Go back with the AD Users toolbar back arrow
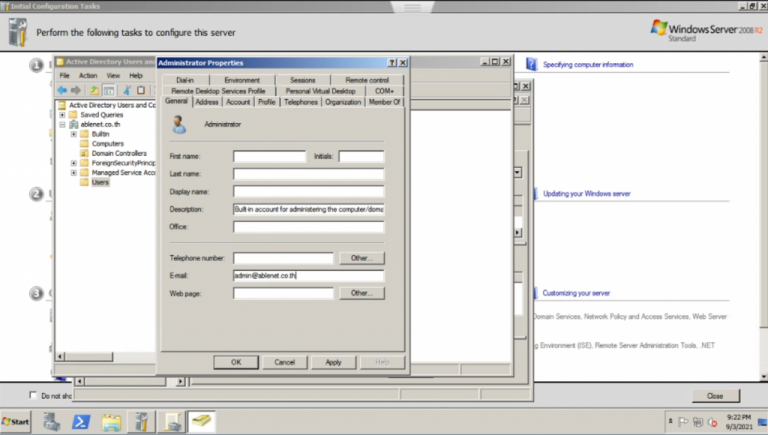Screen dimensions: 768x435 click(x=62, y=90)
